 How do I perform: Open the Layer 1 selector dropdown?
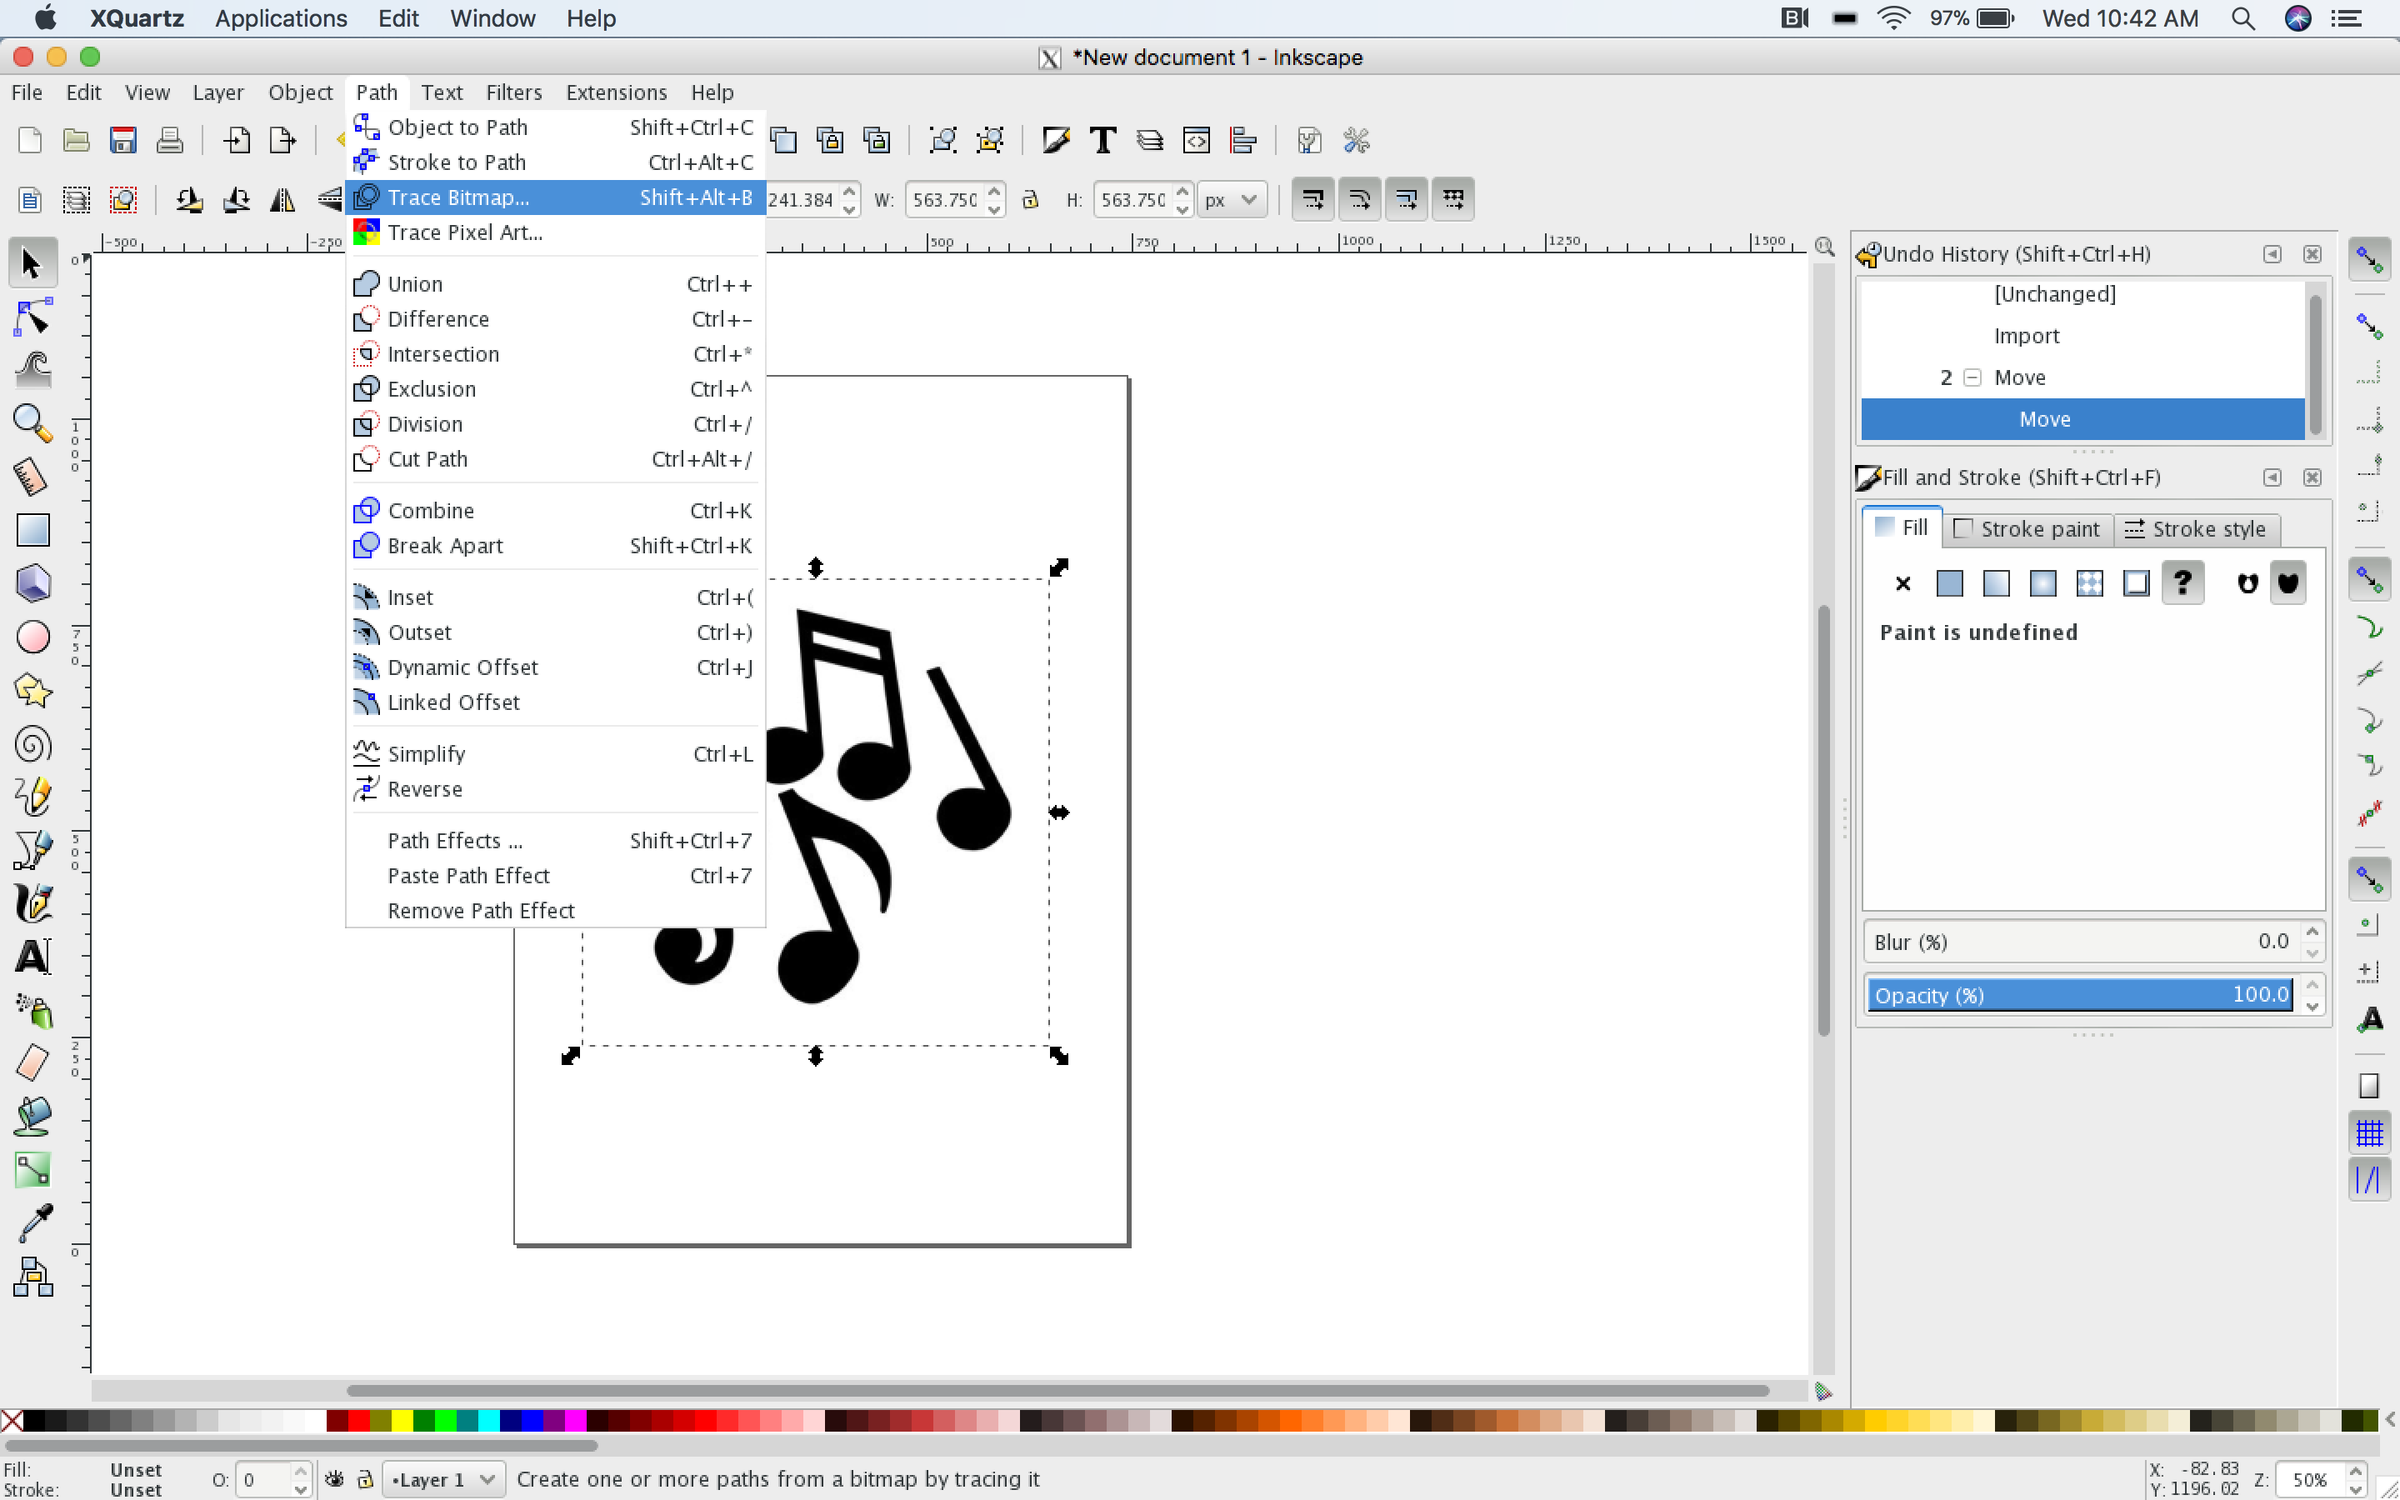click(x=443, y=1479)
